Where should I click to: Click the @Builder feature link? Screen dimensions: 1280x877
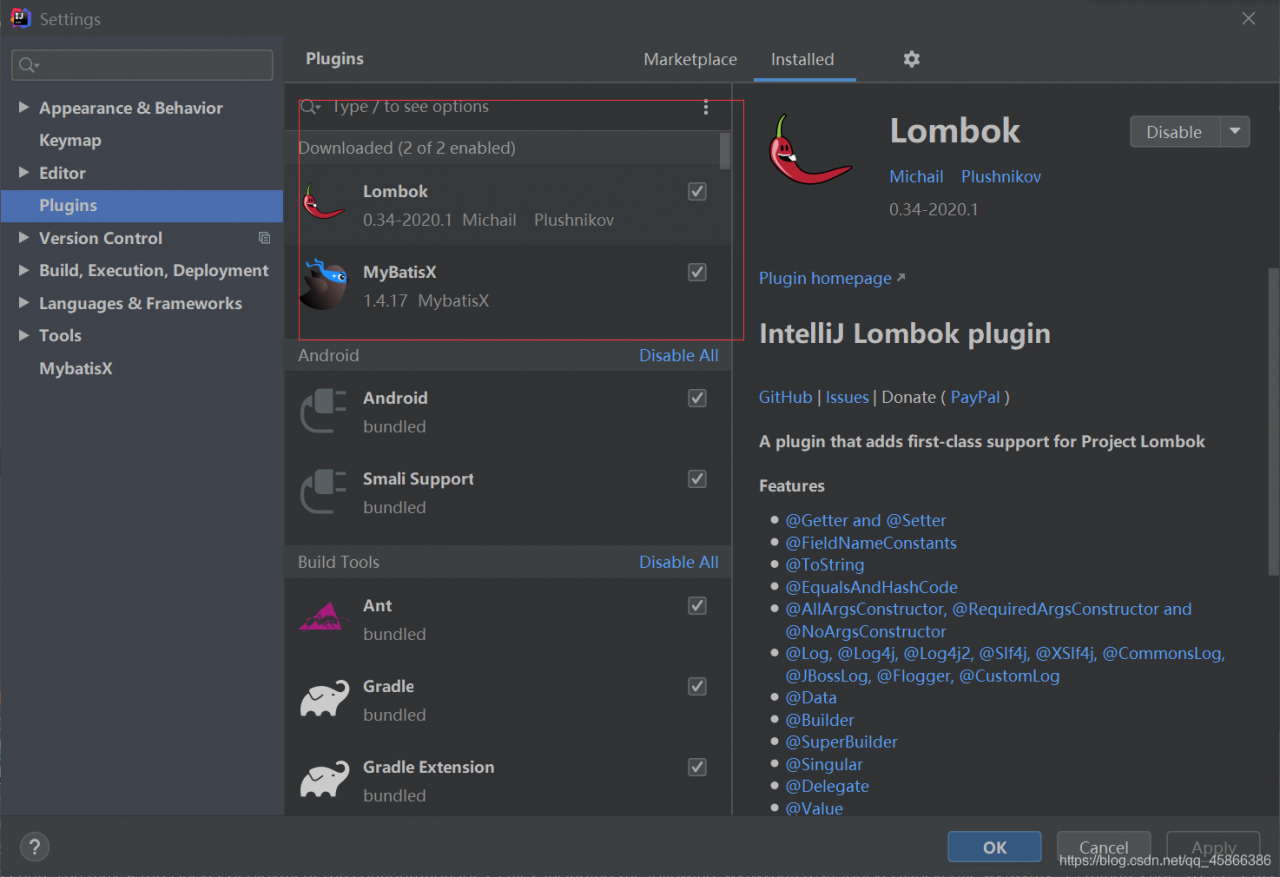pyautogui.click(x=820, y=720)
